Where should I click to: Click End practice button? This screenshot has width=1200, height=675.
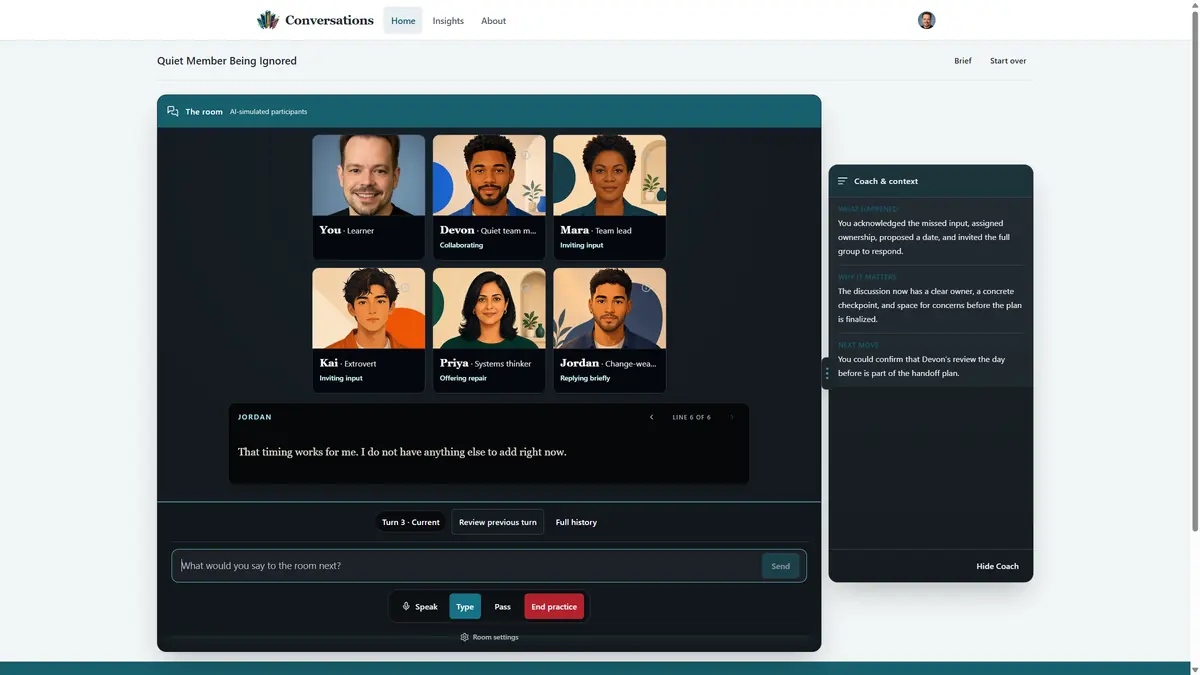(554, 606)
